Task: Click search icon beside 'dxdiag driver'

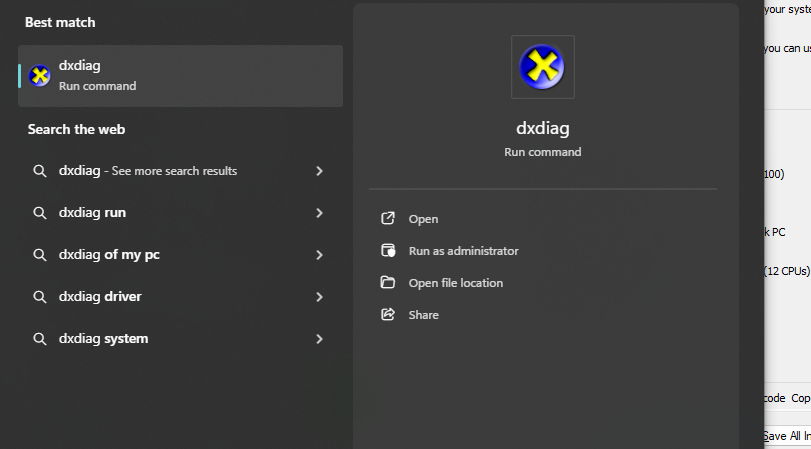Action: (x=40, y=296)
